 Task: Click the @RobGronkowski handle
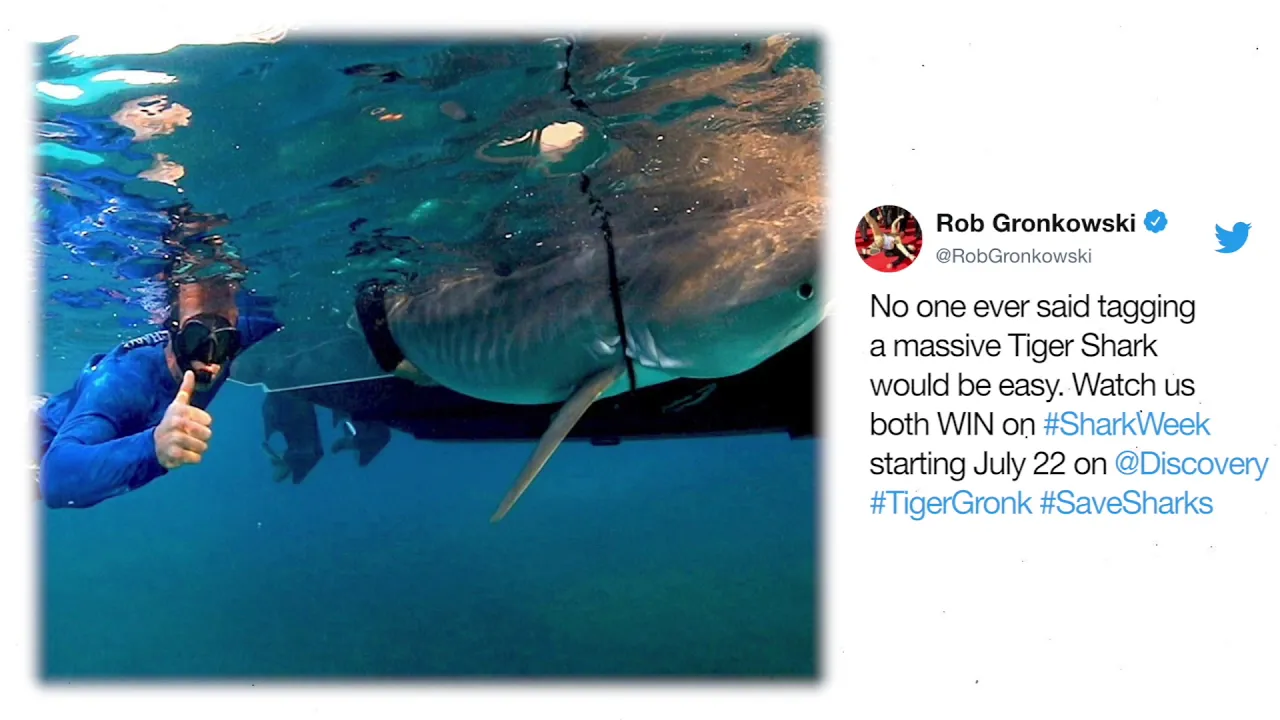(1013, 256)
